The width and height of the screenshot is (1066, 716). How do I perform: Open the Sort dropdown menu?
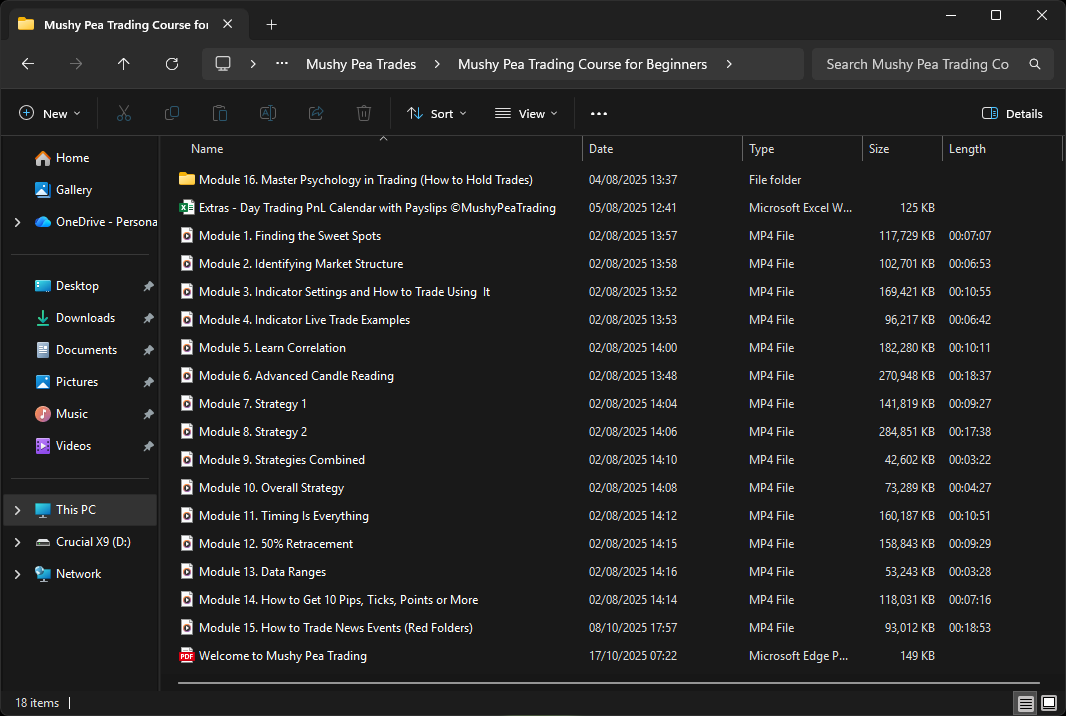click(x=437, y=114)
